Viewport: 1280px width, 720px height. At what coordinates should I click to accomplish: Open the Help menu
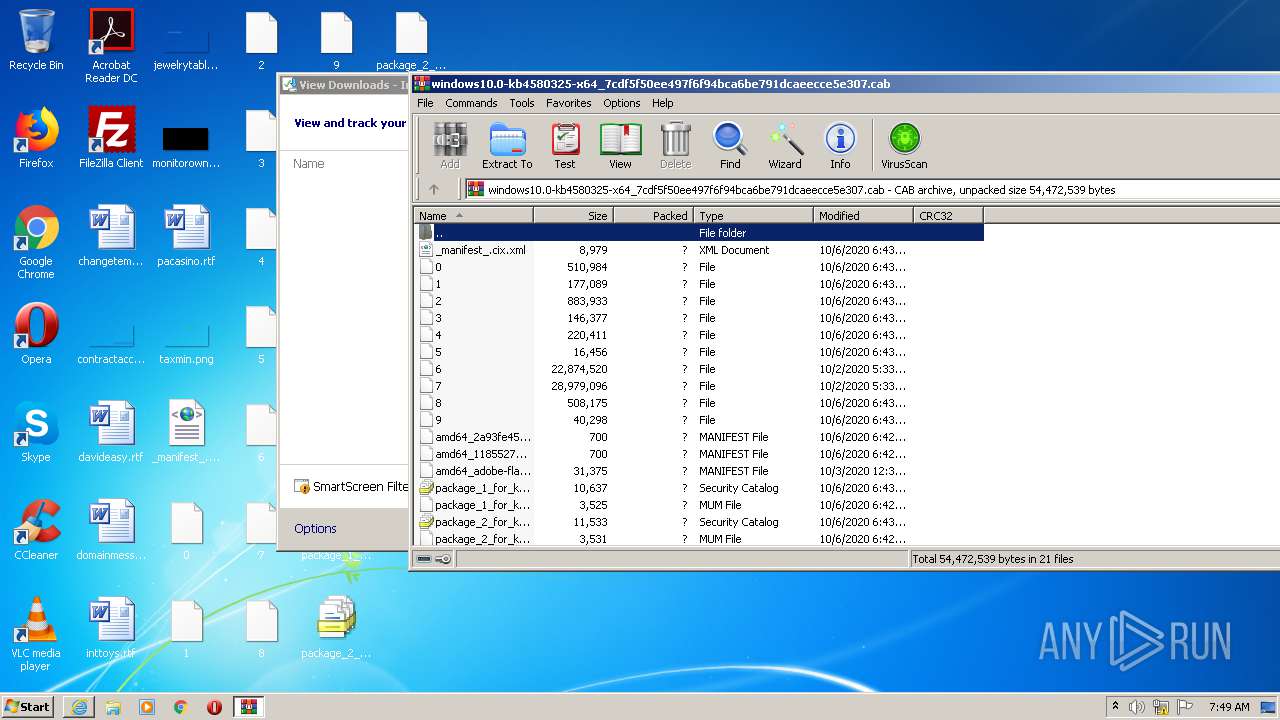click(x=662, y=103)
